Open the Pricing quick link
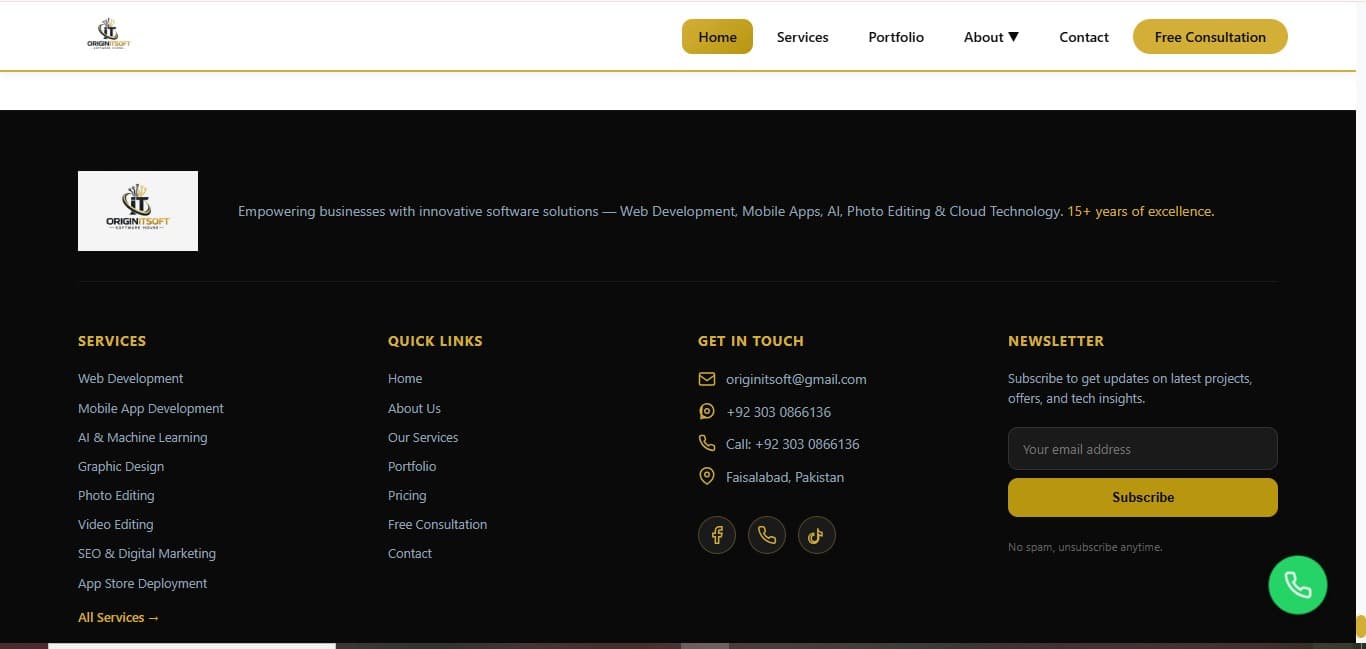This screenshot has width=1366, height=649. click(407, 495)
